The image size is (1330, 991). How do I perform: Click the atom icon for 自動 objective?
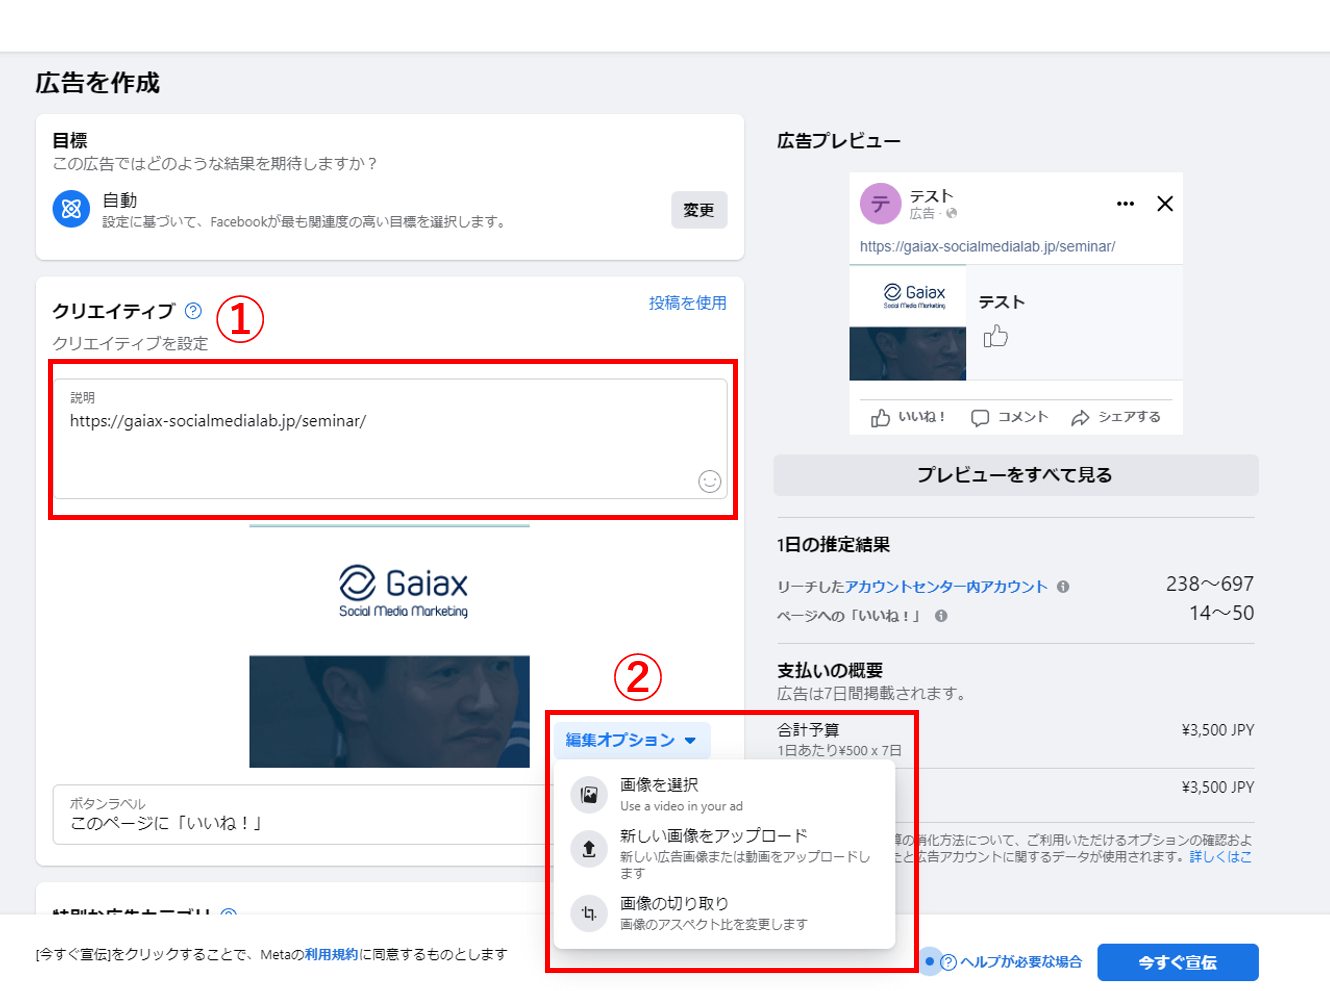pos(71,209)
